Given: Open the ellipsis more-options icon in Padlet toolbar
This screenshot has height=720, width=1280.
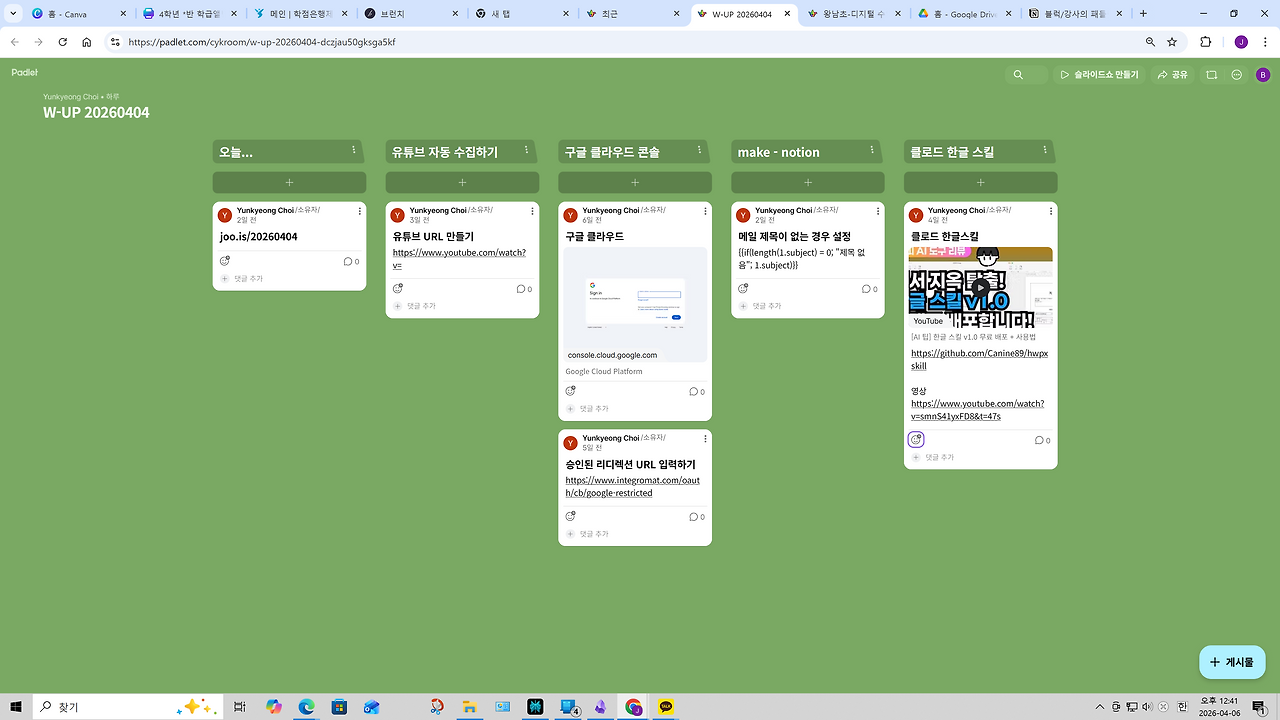Looking at the screenshot, I should pyautogui.click(x=1236, y=74).
